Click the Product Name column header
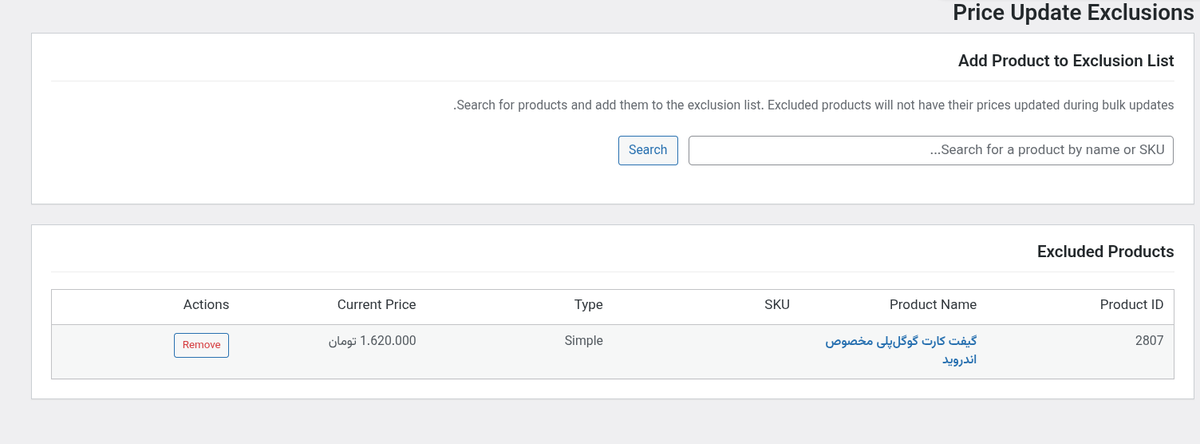This screenshot has width=1200, height=444. (932, 304)
